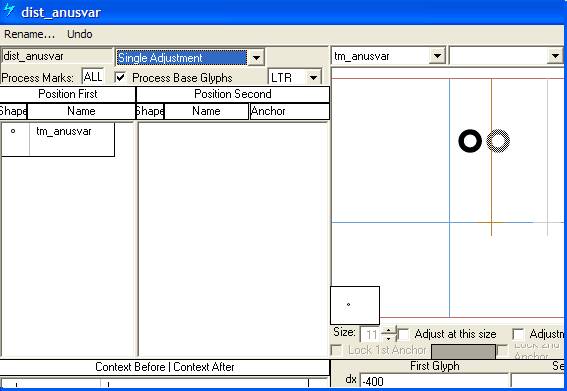
Task: Toggle the Lock 2nd Anchor checkbox
Action: pyautogui.click(x=502, y=350)
